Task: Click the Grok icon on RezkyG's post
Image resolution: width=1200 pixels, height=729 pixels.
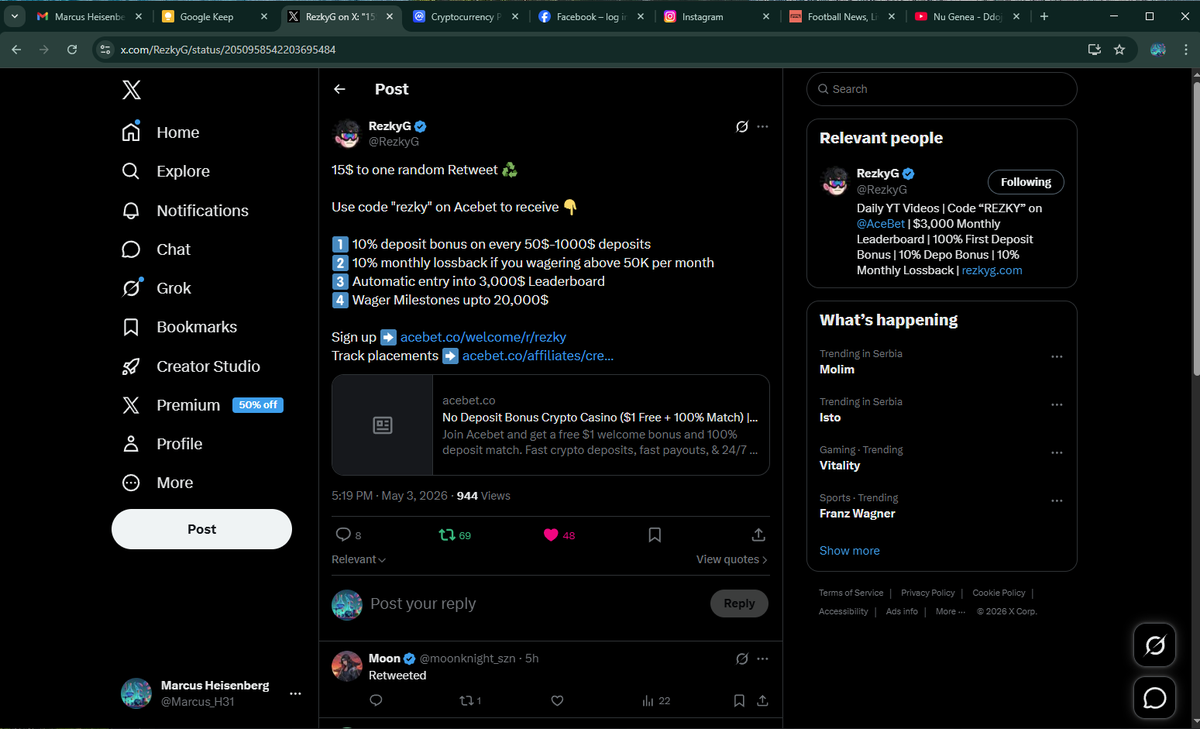Action: 741,127
